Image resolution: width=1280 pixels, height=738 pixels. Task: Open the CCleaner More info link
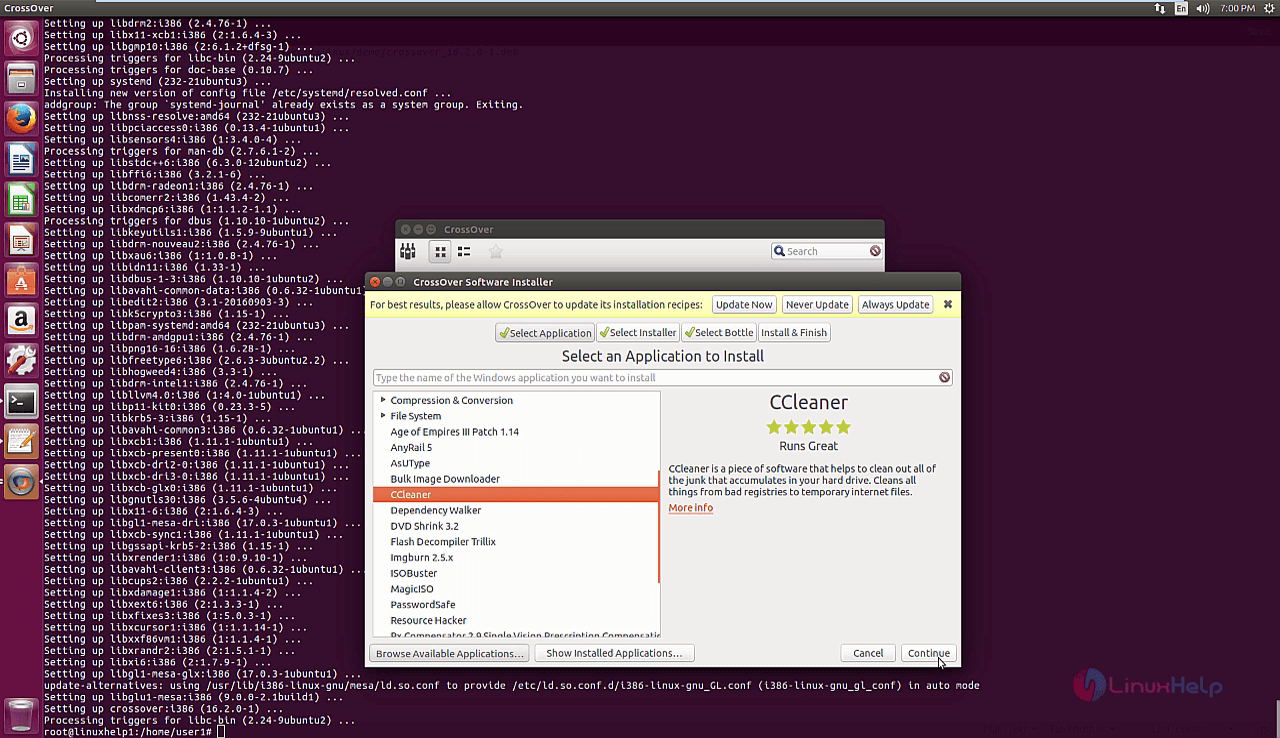[x=690, y=508]
